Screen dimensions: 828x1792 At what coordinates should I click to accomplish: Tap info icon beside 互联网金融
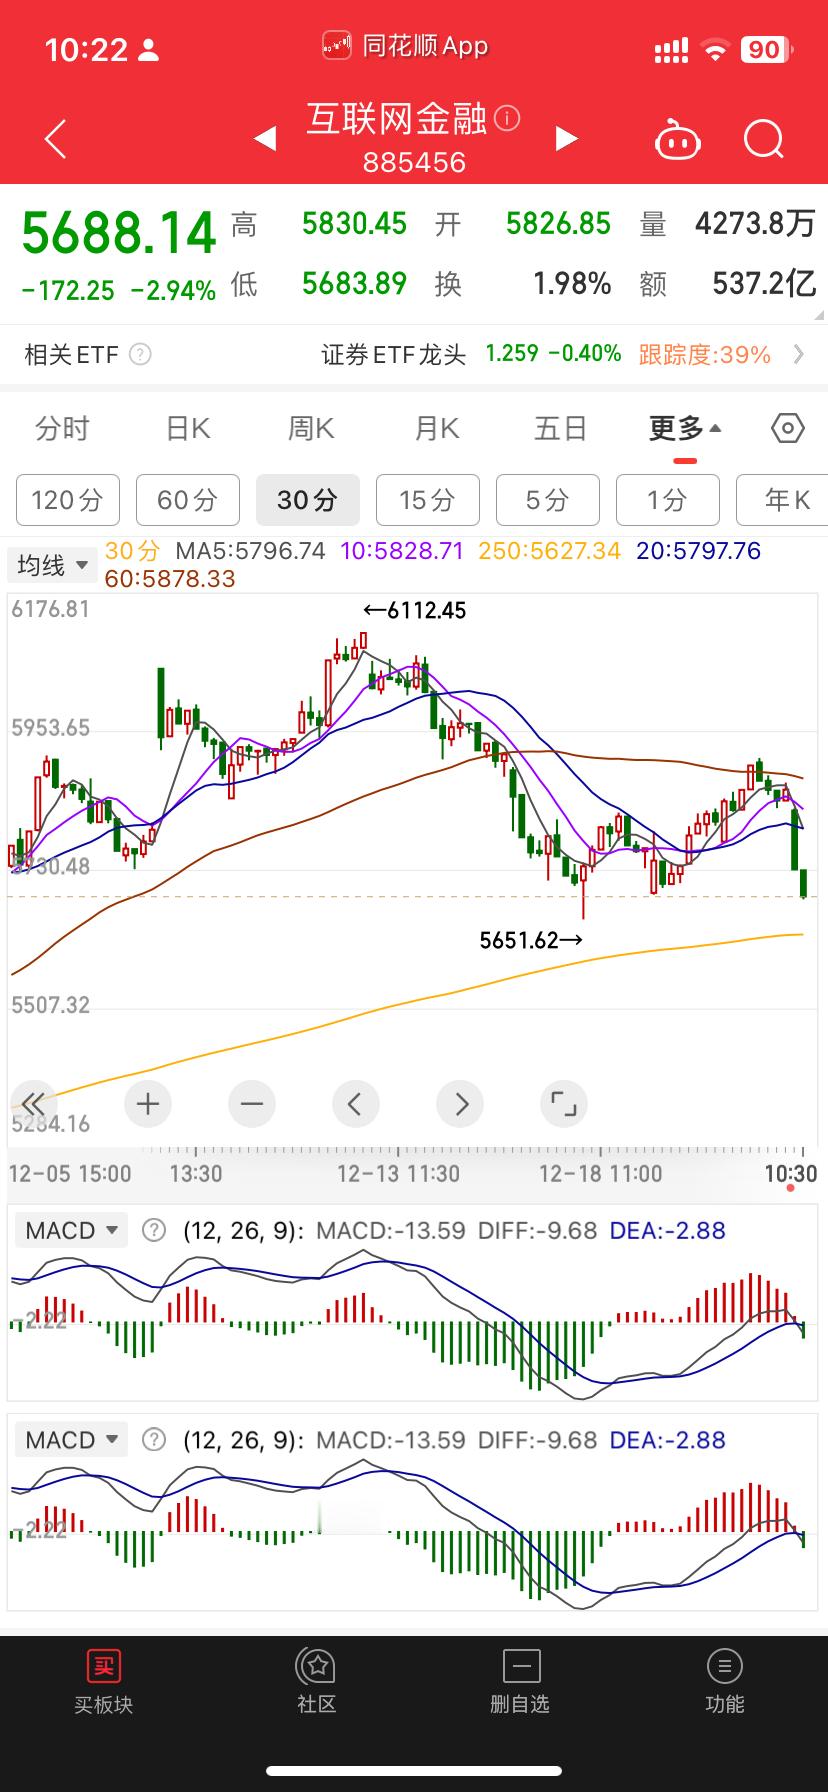(x=508, y=119)
